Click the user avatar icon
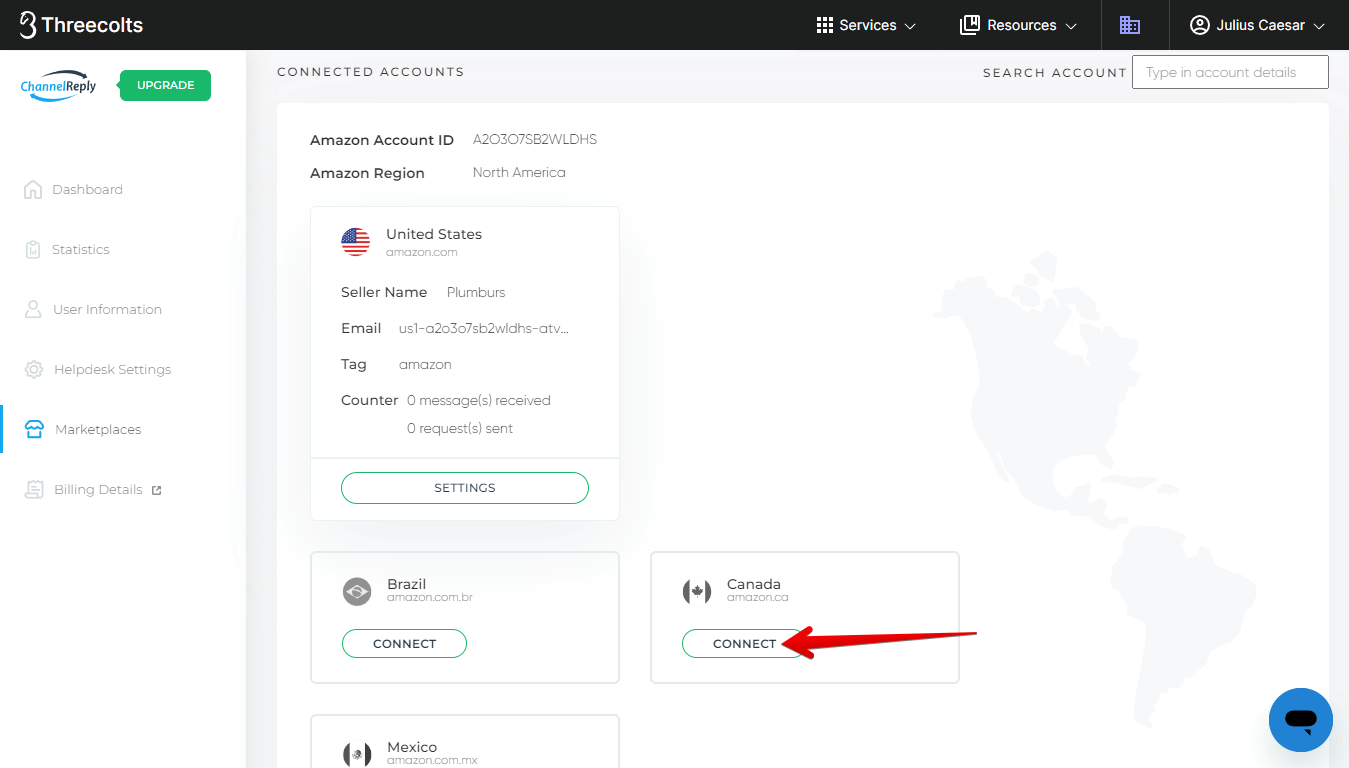Image resolution: width=1349 pixels, height=768 pixels. tap(1200, 25)
